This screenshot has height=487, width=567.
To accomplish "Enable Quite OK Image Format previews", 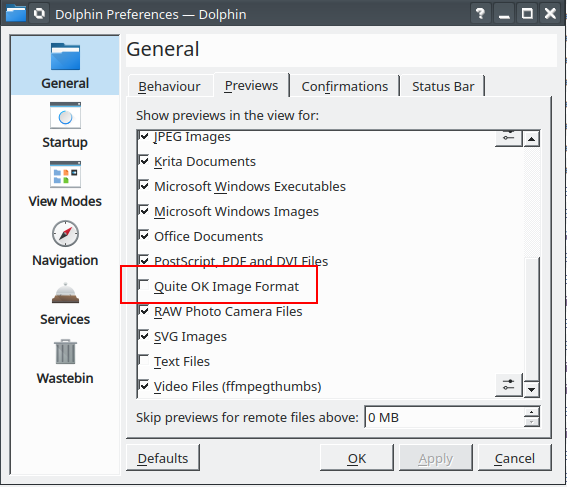I will coord(144,285).
